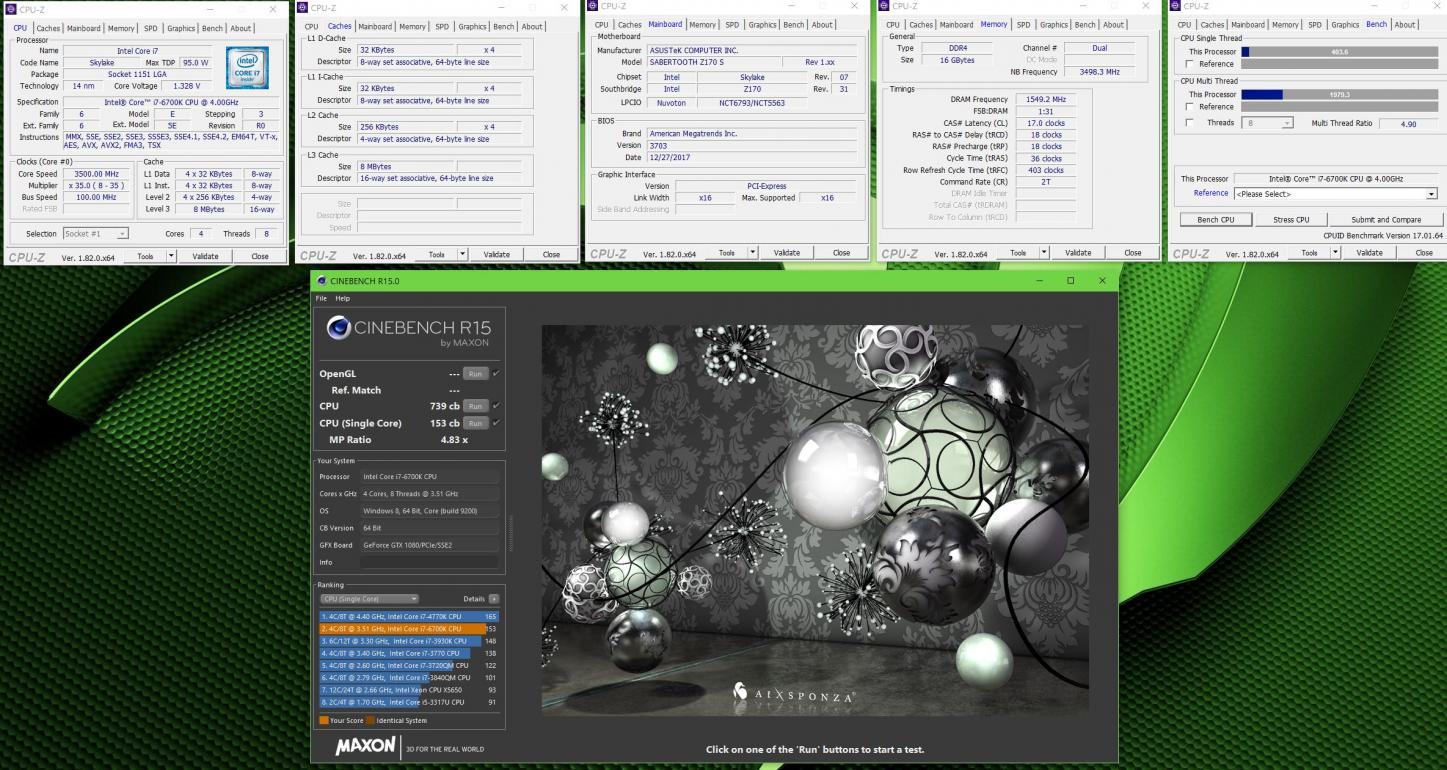Run the CPU test showing 739 cb
This screenshot has height=770, width=1447.
click(x=475, y=407)
